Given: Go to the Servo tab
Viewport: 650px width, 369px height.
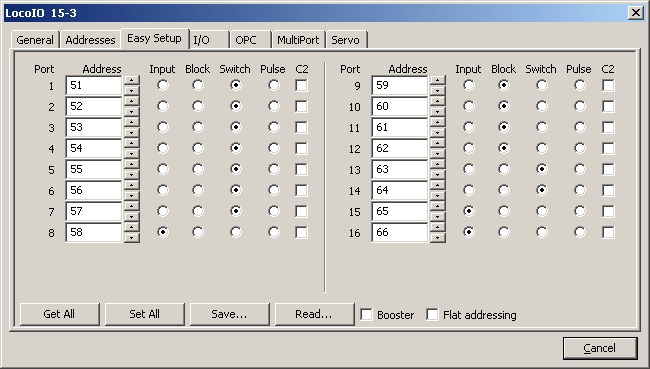Looking at the screenshot, I should [x=346, y=40].
